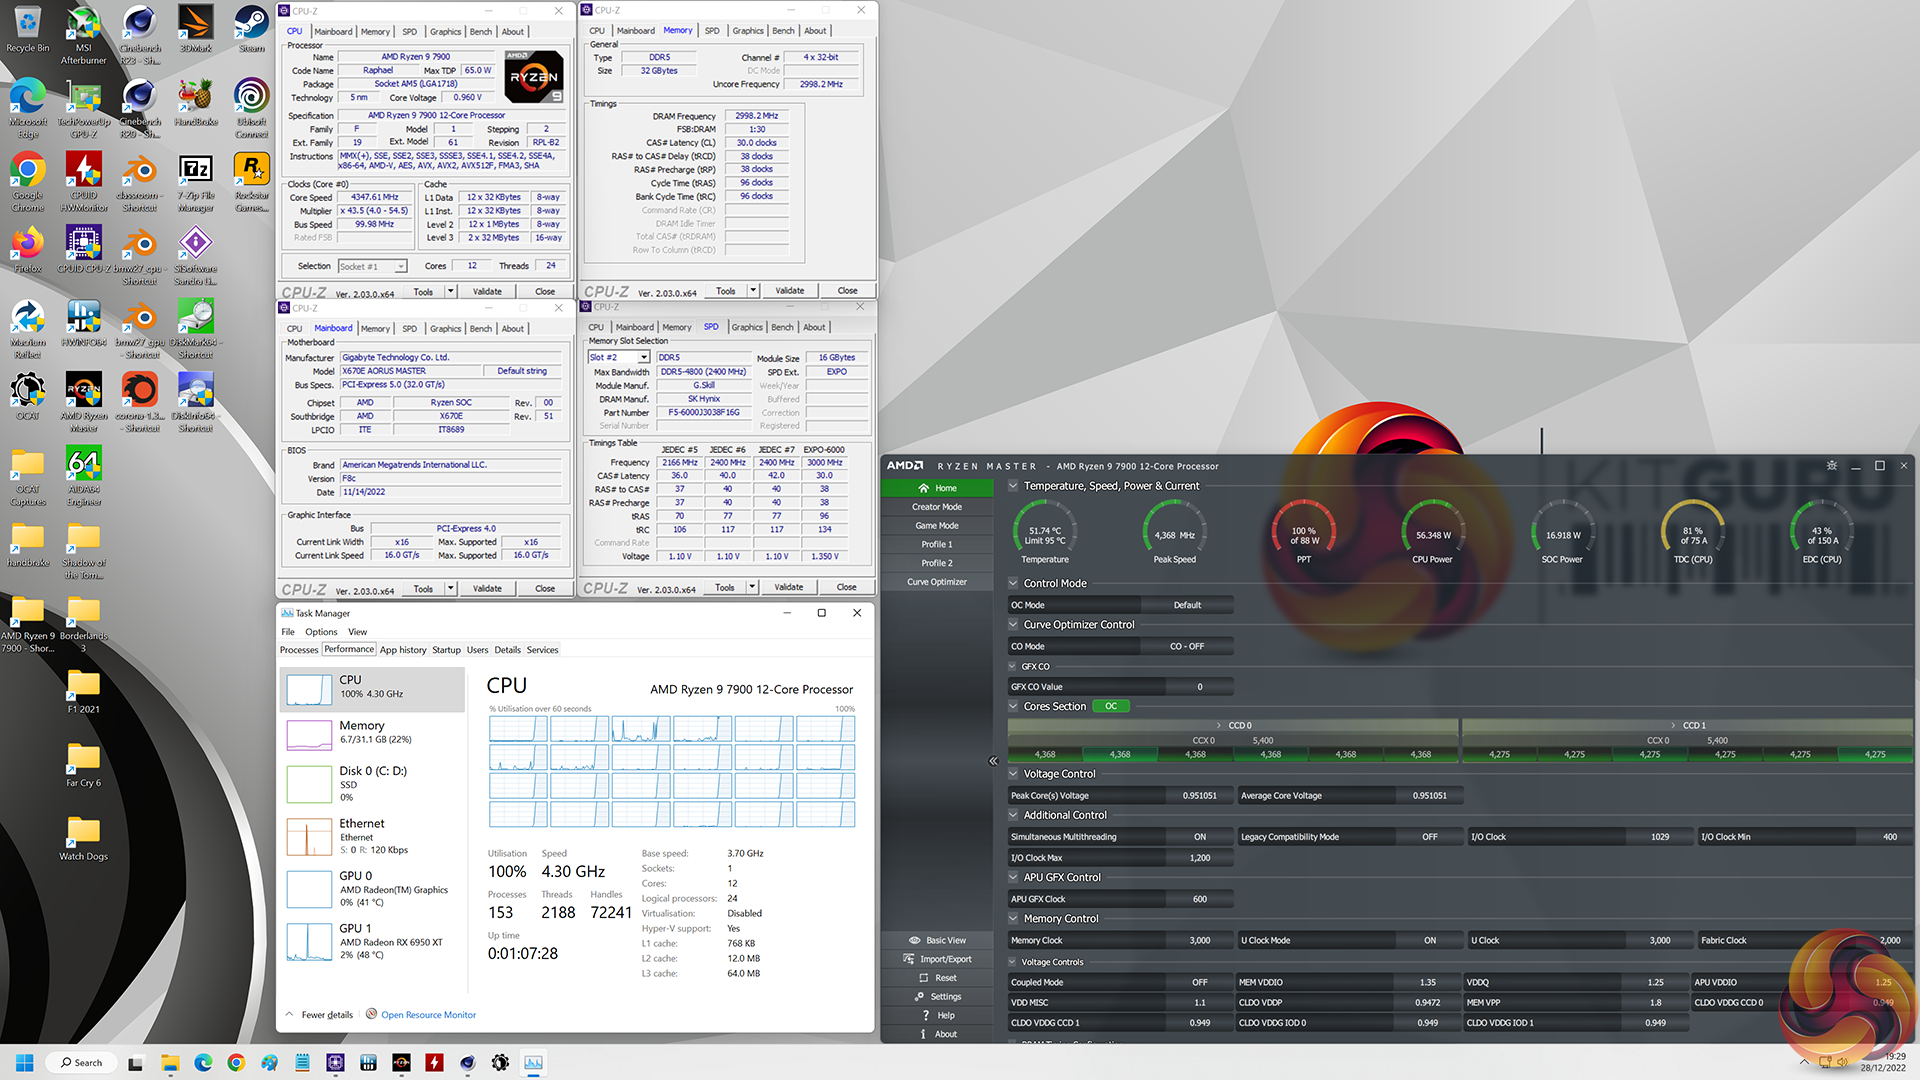Open Task Manager icon on the taskbar
The width and height of the screenshot is (1920, 1080).
[x=533, y=1063]
